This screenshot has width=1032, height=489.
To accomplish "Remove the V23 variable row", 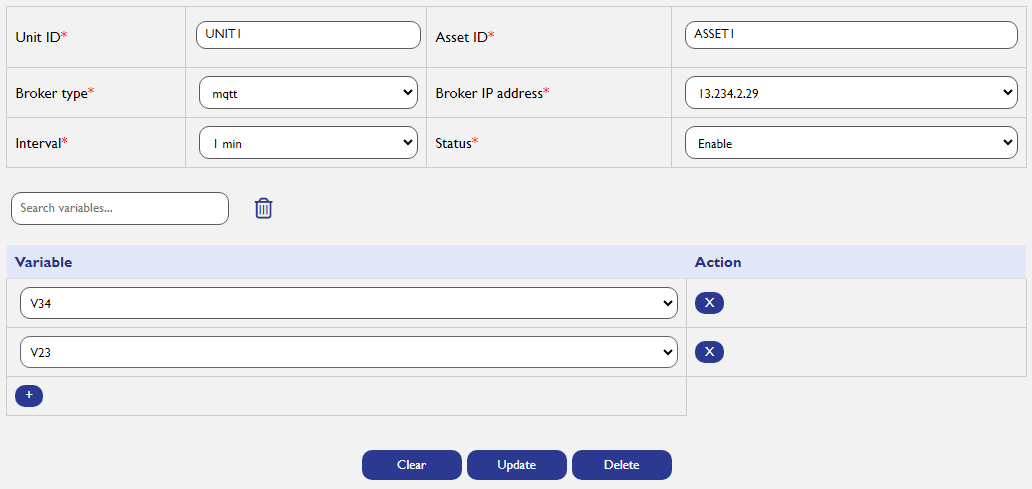I will pyautogui.click(x=710, y=352).
